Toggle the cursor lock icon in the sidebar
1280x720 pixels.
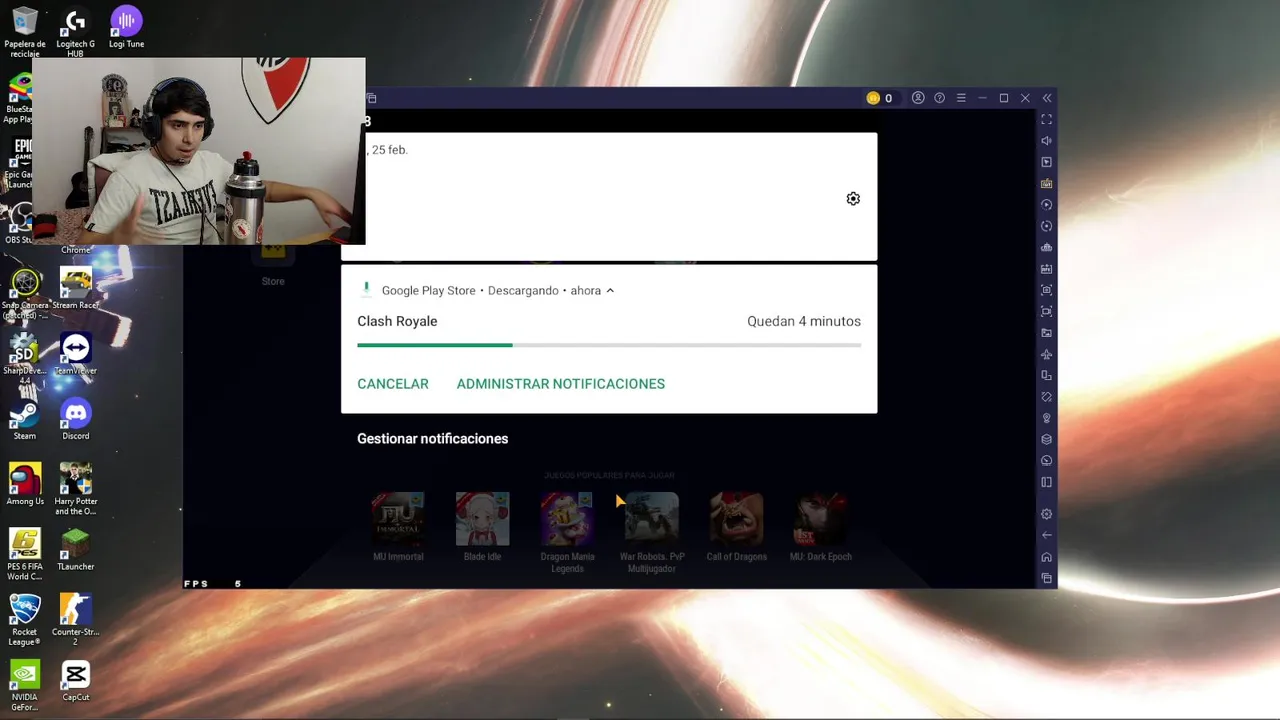point(1046,162)
